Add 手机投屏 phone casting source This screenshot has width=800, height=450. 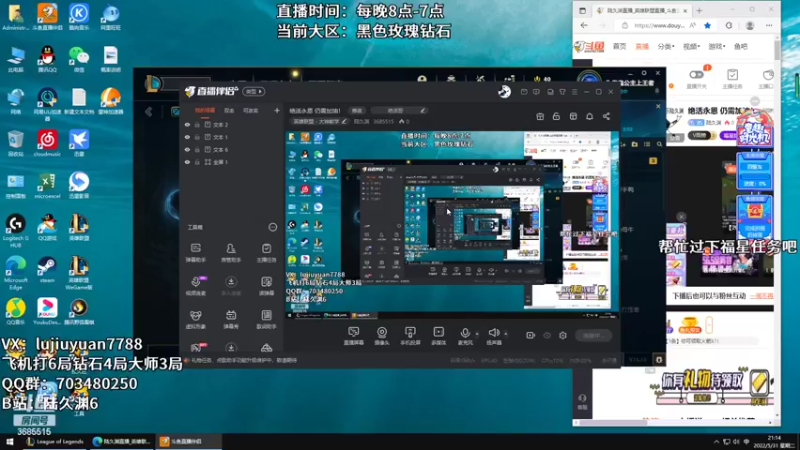click(410, 336)
